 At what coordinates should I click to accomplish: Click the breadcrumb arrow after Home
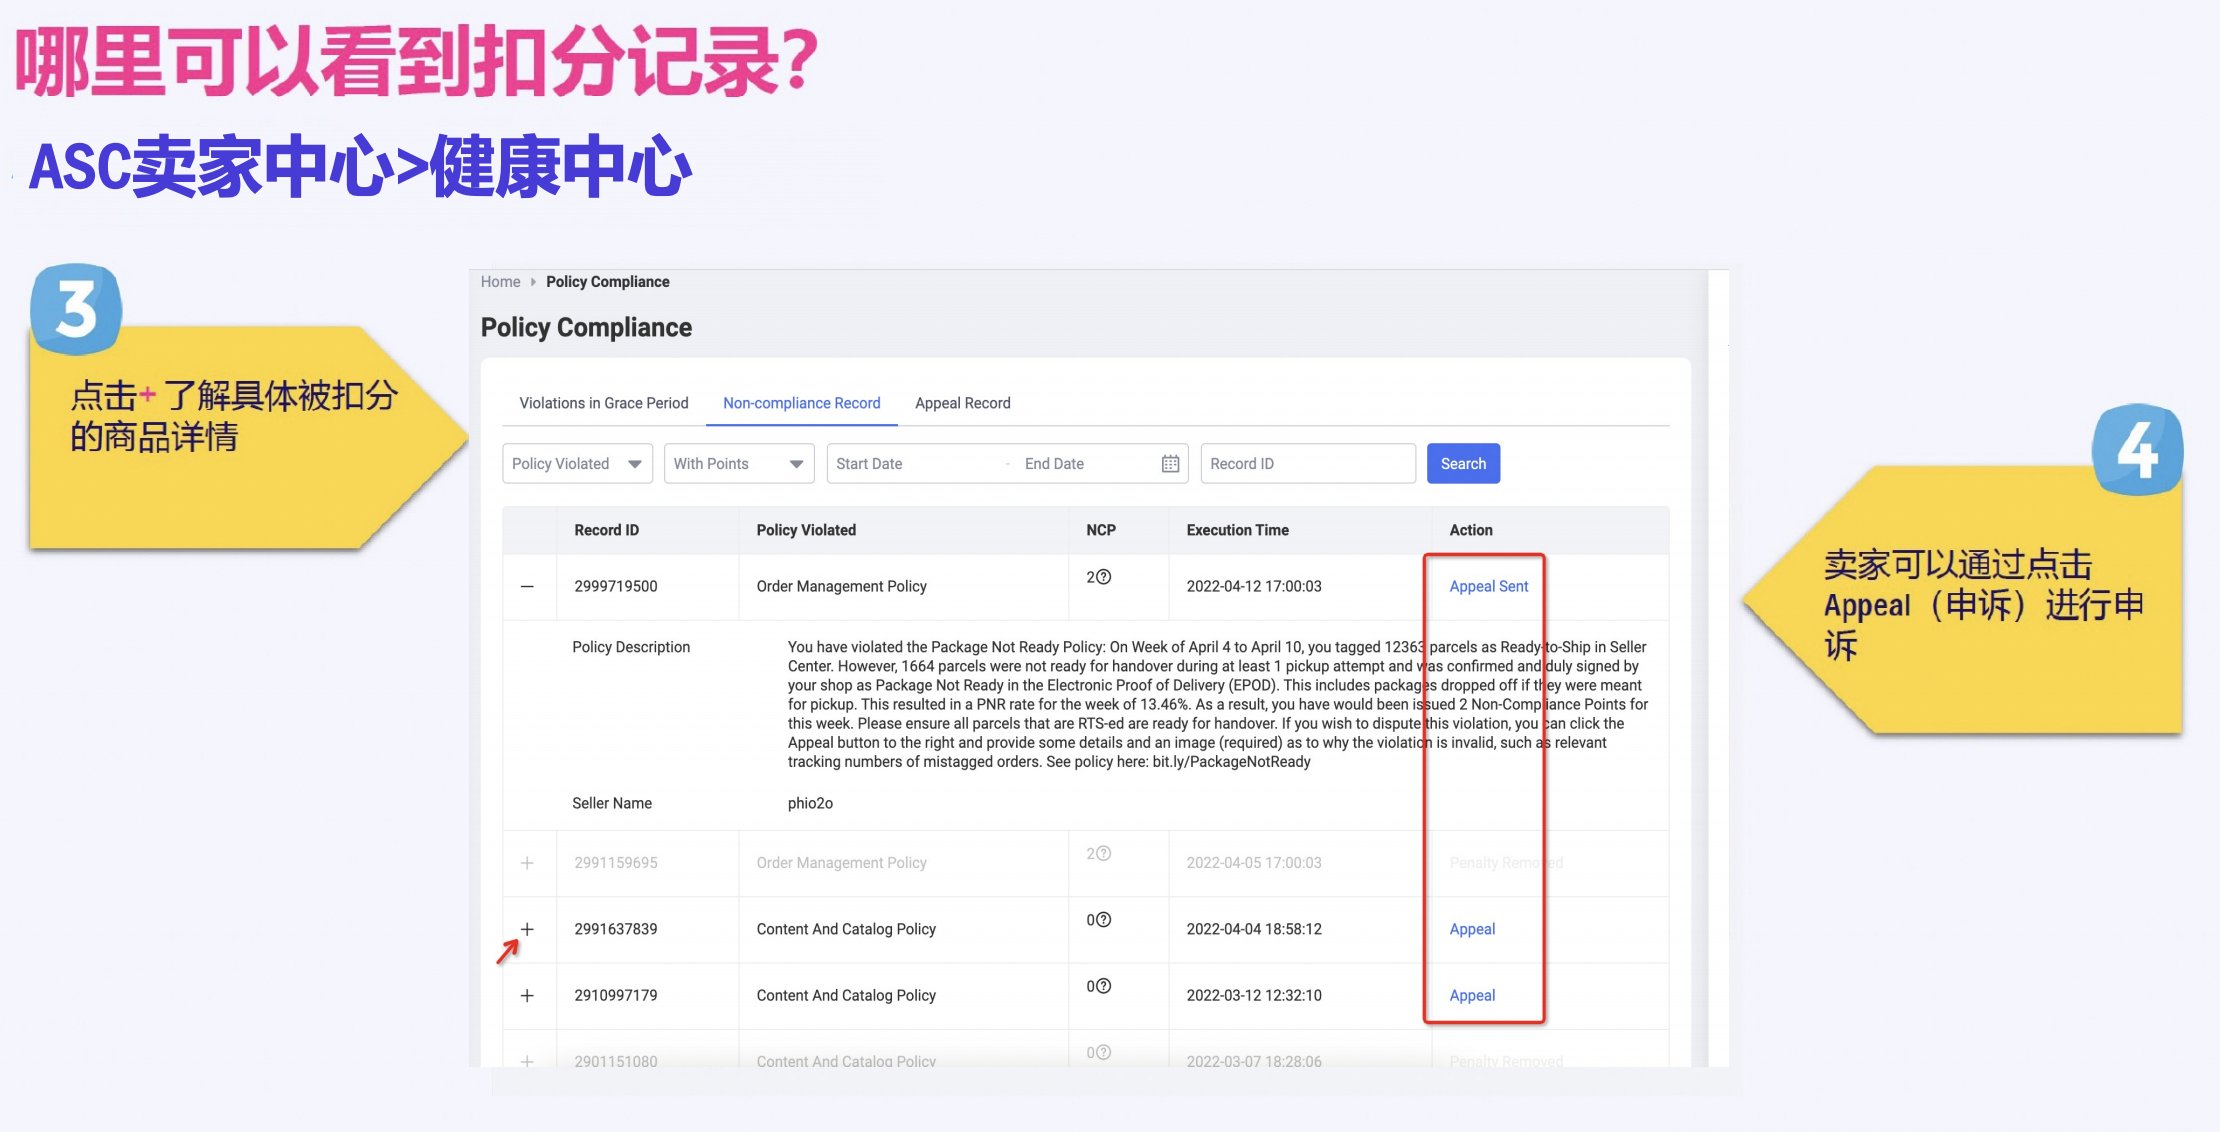[533, 282]
